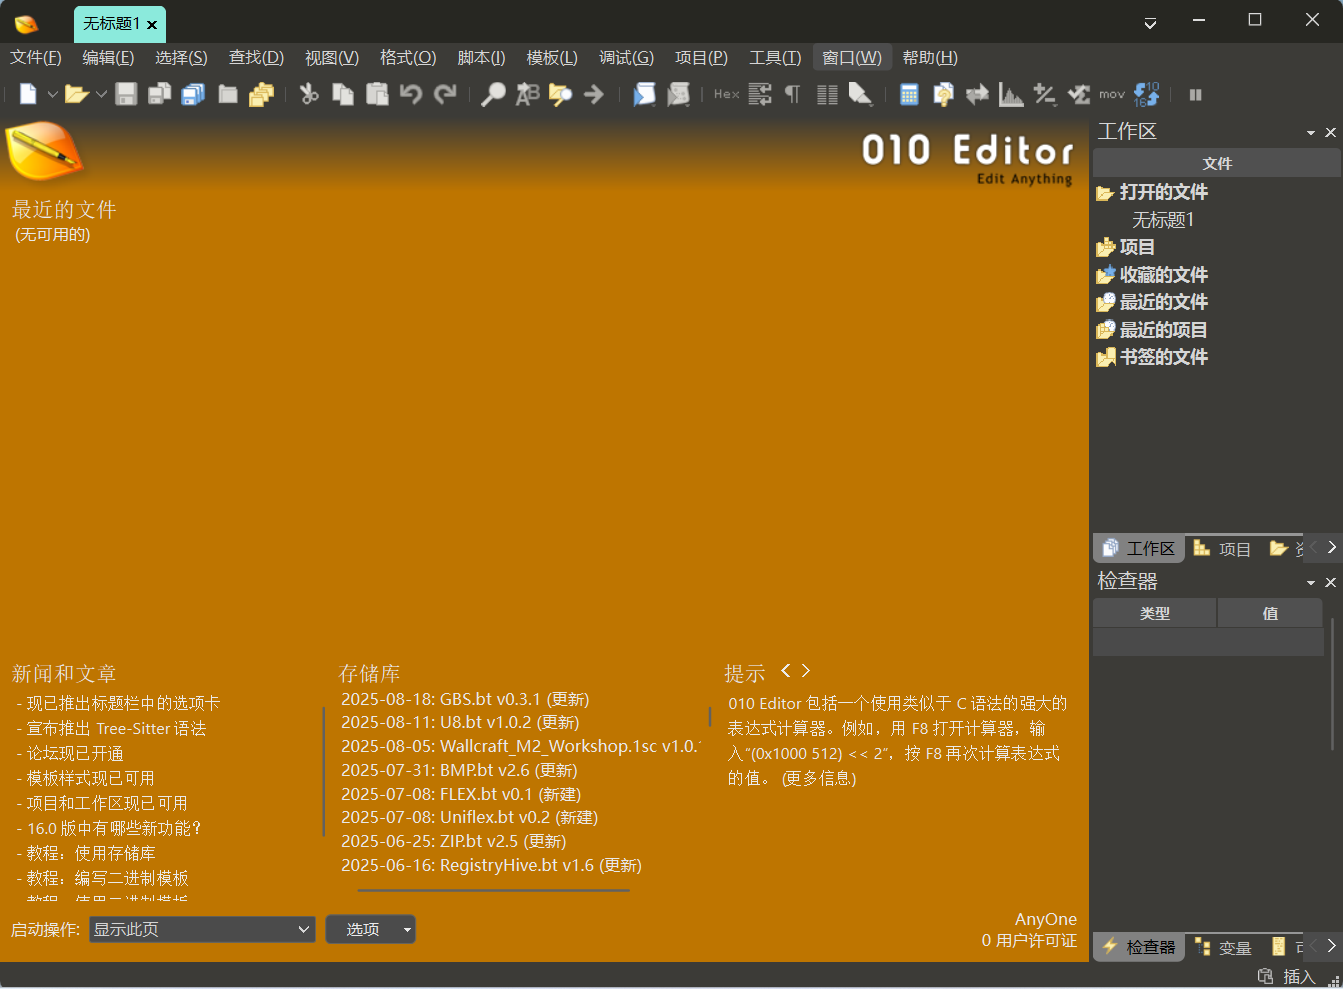Open the Calculator toolbar icon

[x=909, y=94]
